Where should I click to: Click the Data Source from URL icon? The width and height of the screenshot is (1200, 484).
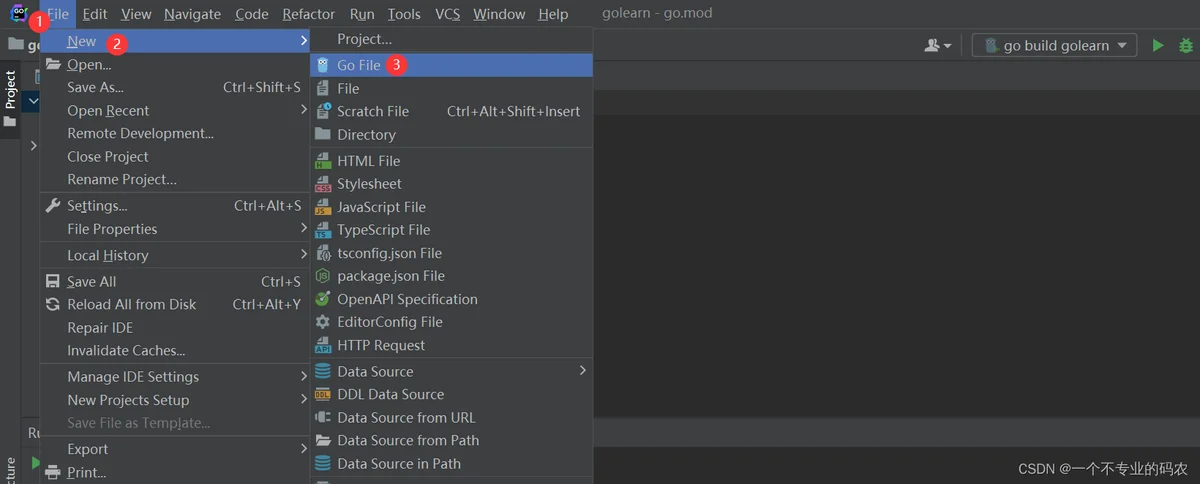[322, 417]
